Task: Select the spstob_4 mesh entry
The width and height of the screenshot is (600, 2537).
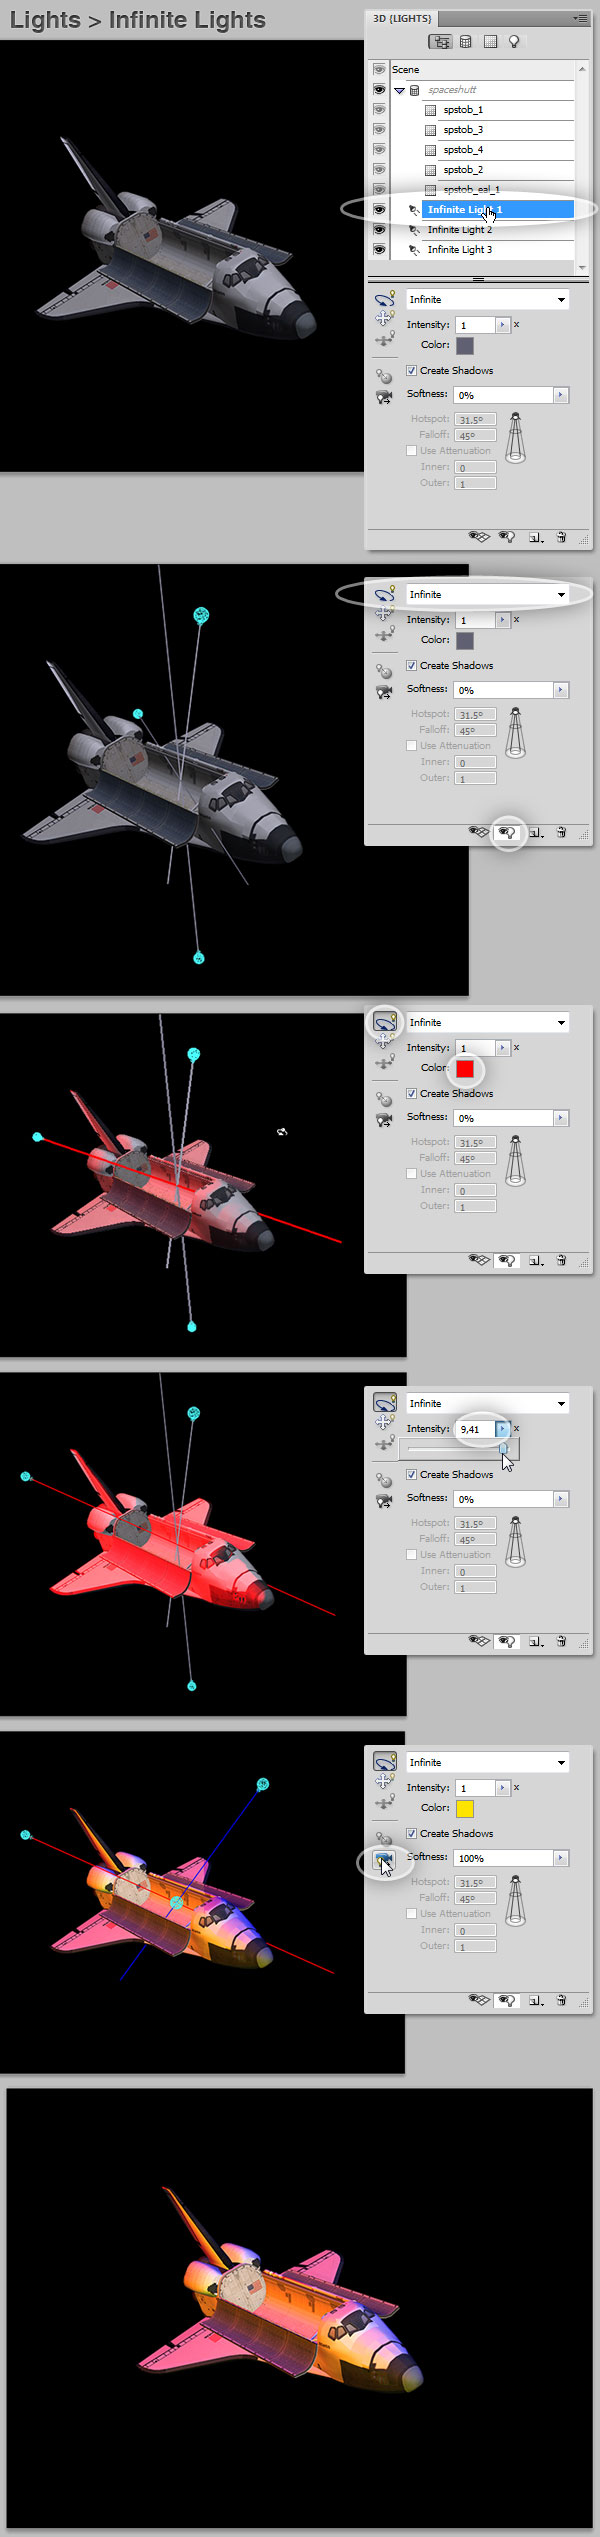Action: pyautogui.click(x=463, y=150)
